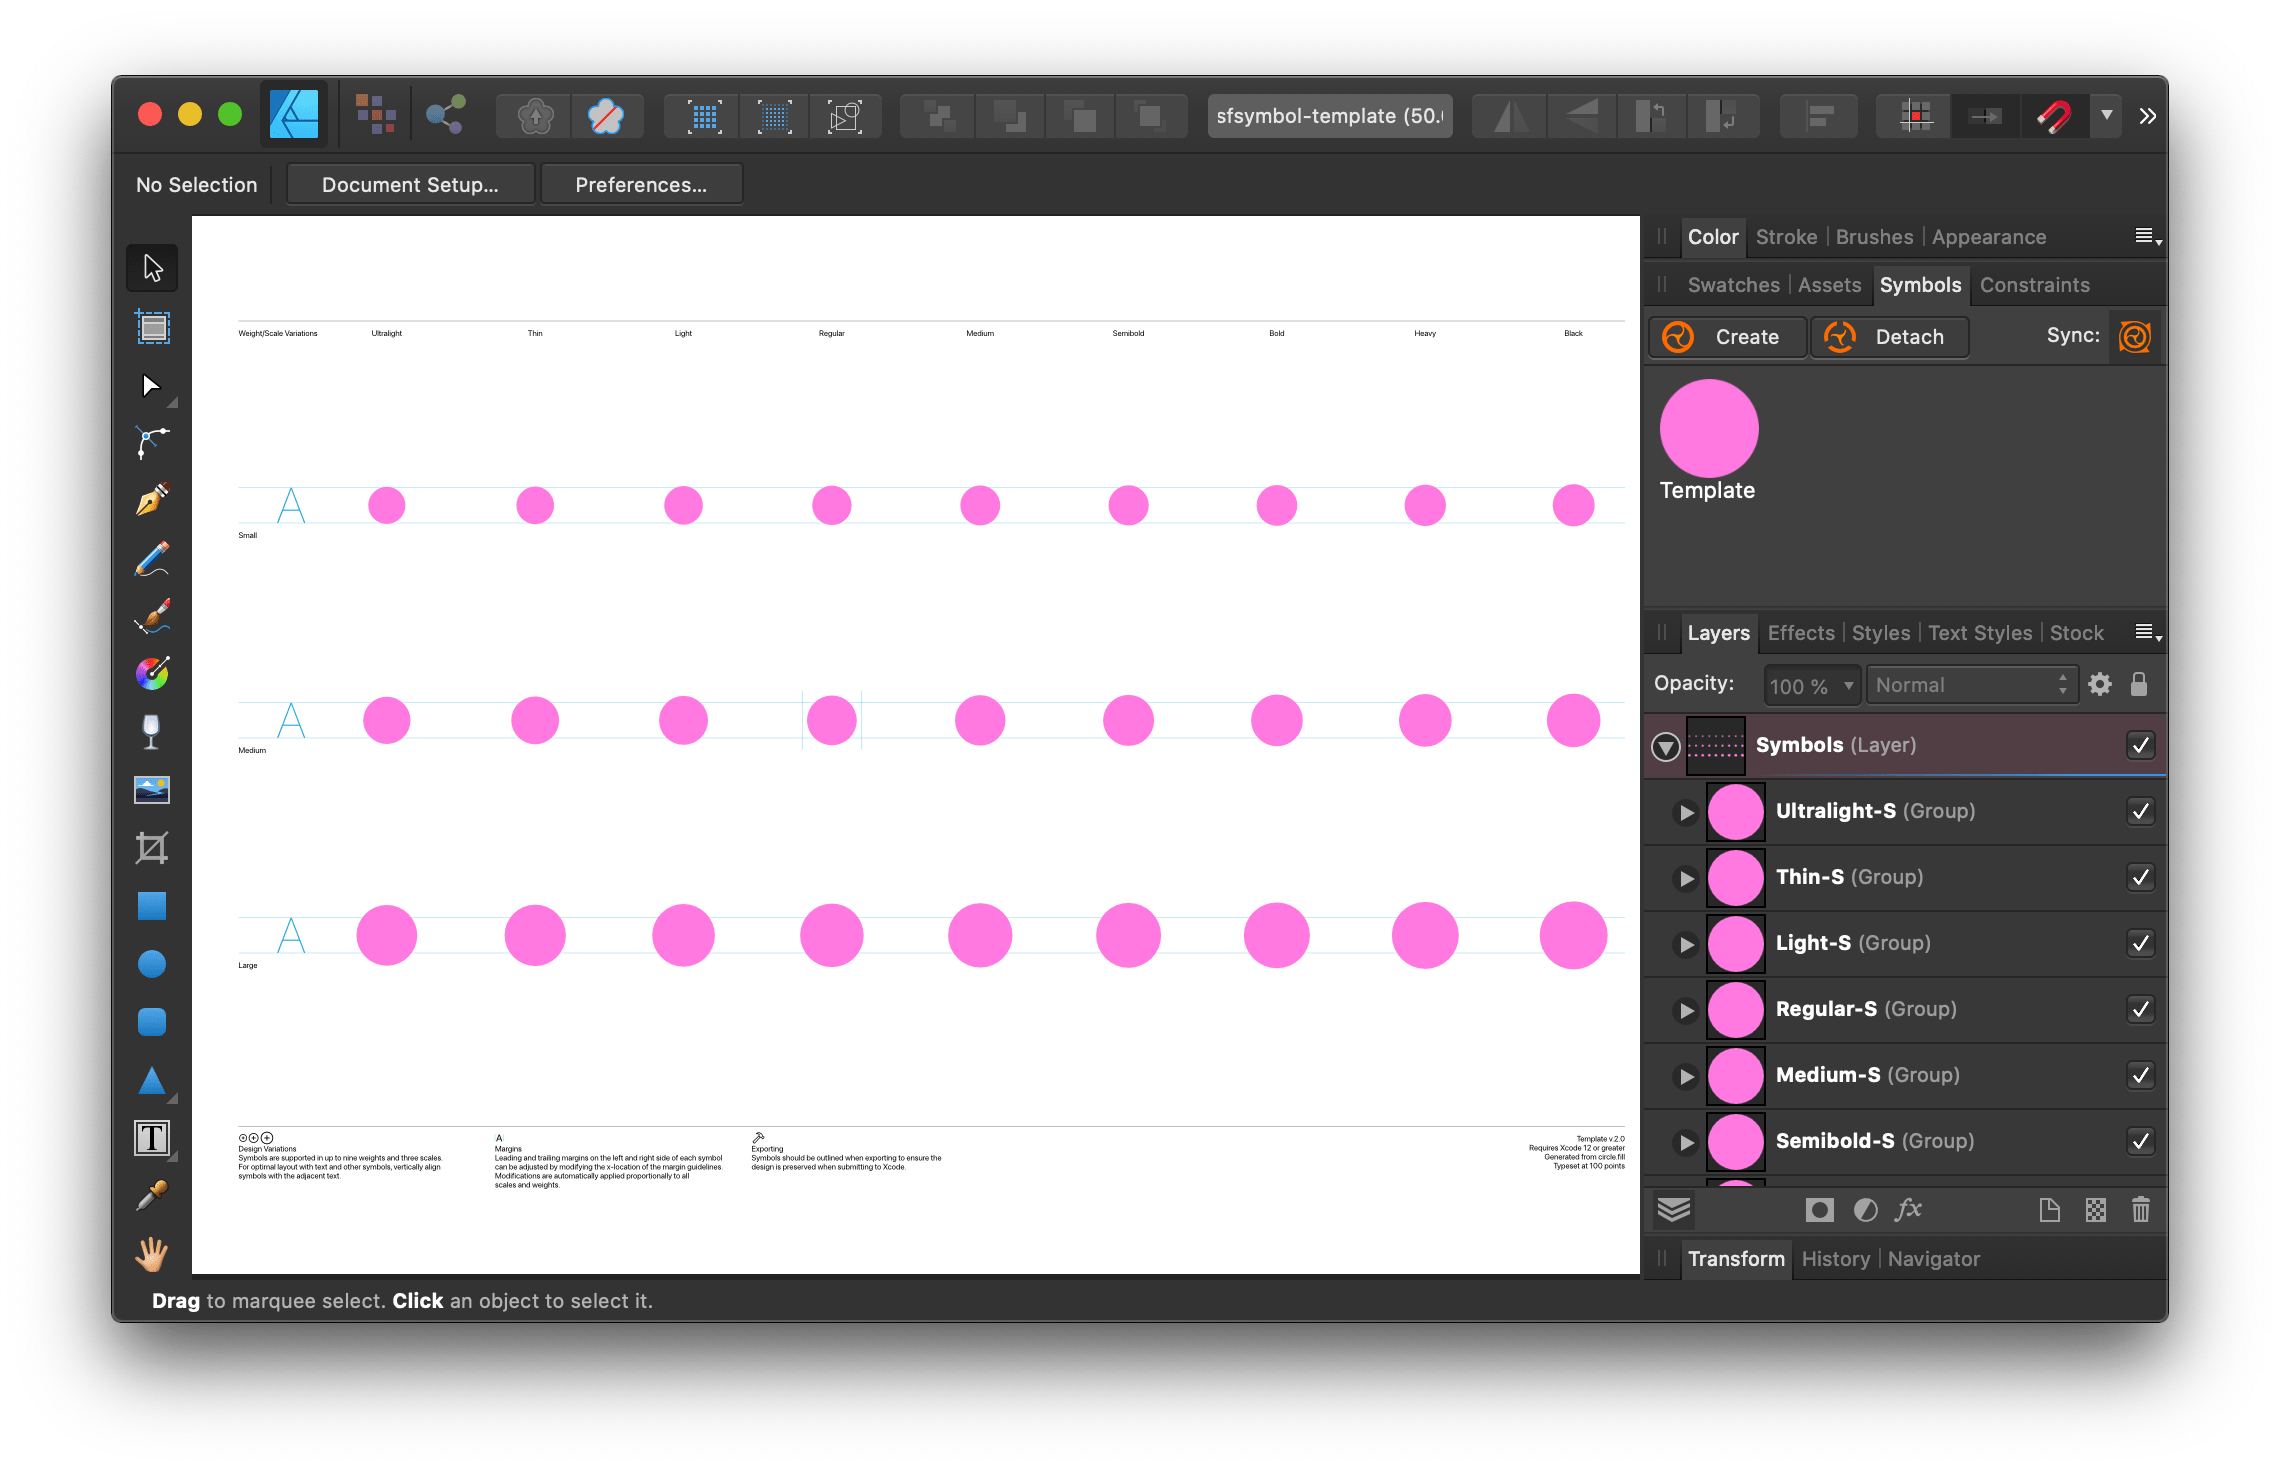This screenshot has height=1470, width=2280.
Task: Open the Normal blend mode dropdown
Action: [x=1971, y=685]
